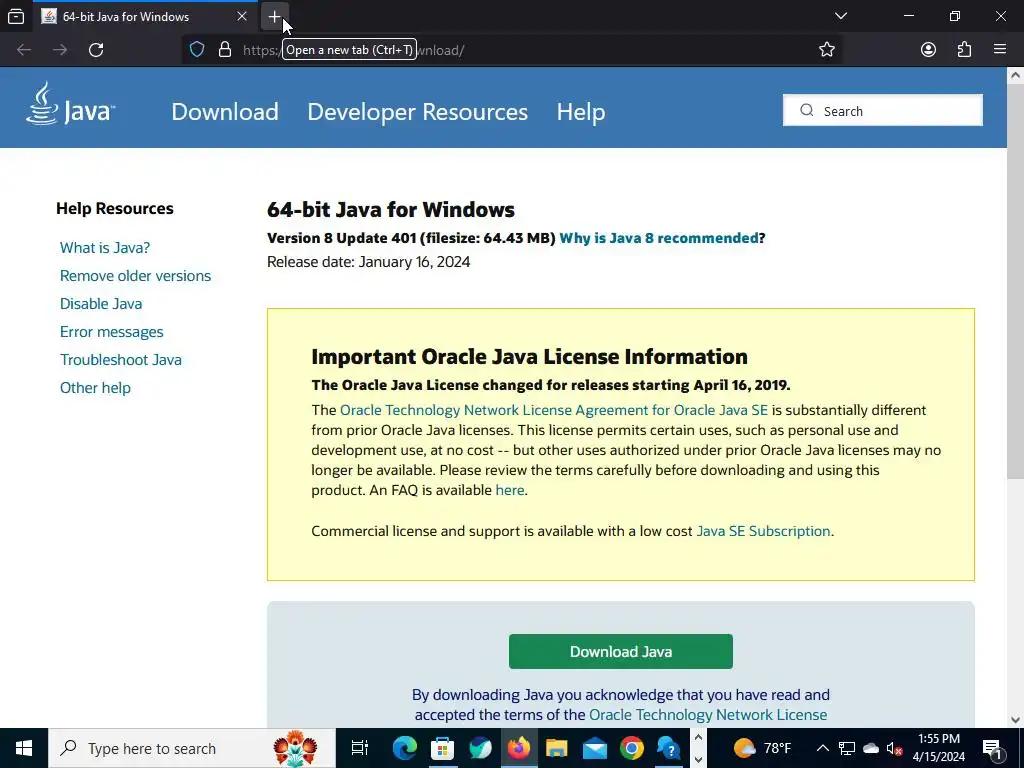Open the Get Help app in taskbar
Image resolution: width=1024 pixels, height=768 pixels.
669,748
